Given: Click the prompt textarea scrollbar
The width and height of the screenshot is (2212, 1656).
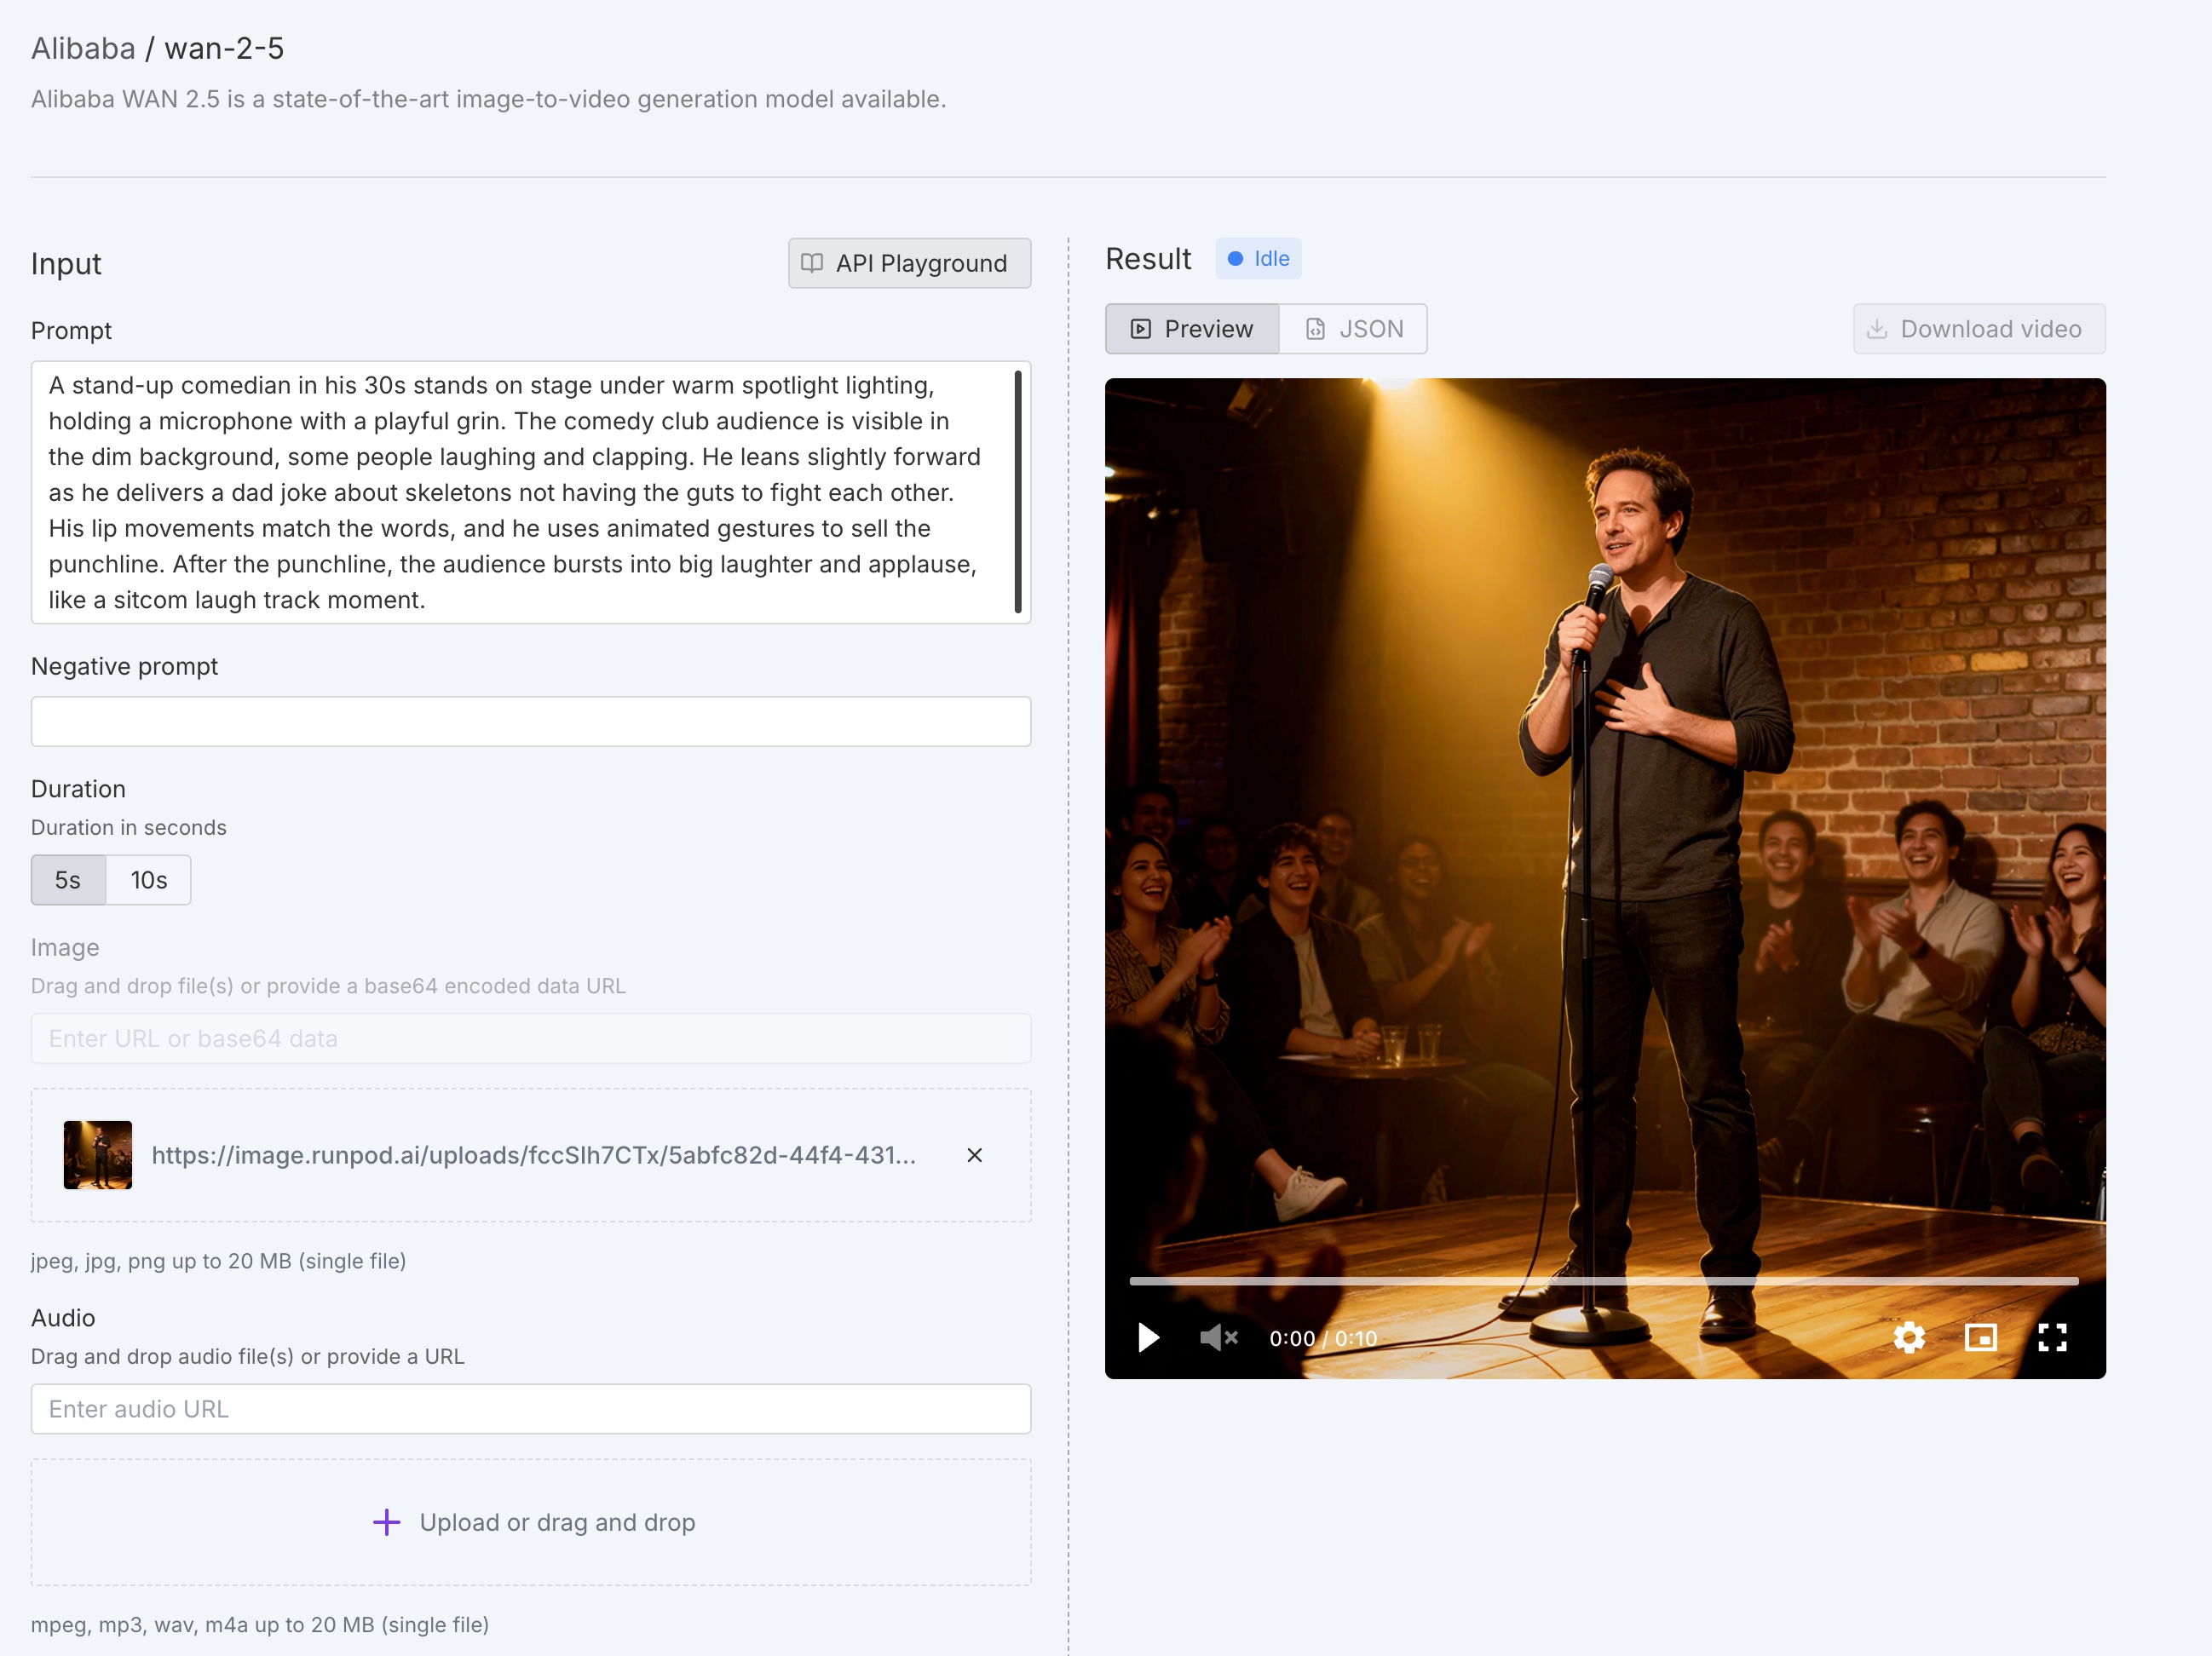Looking at the screenshot, I should [x=1018, y=492].
